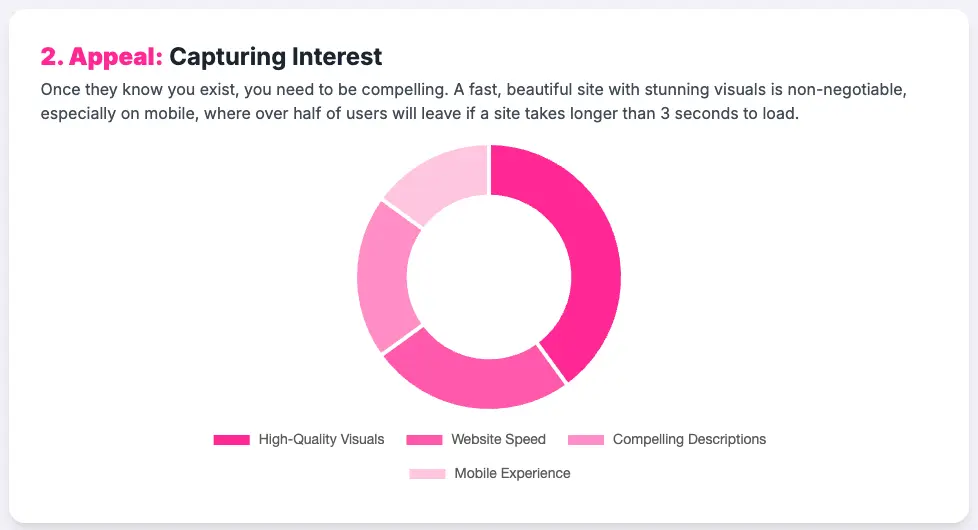Click the 'Capturing Interest' heading text
The width and height of the screenshot is (978, 530).
[x=275, y=57]
